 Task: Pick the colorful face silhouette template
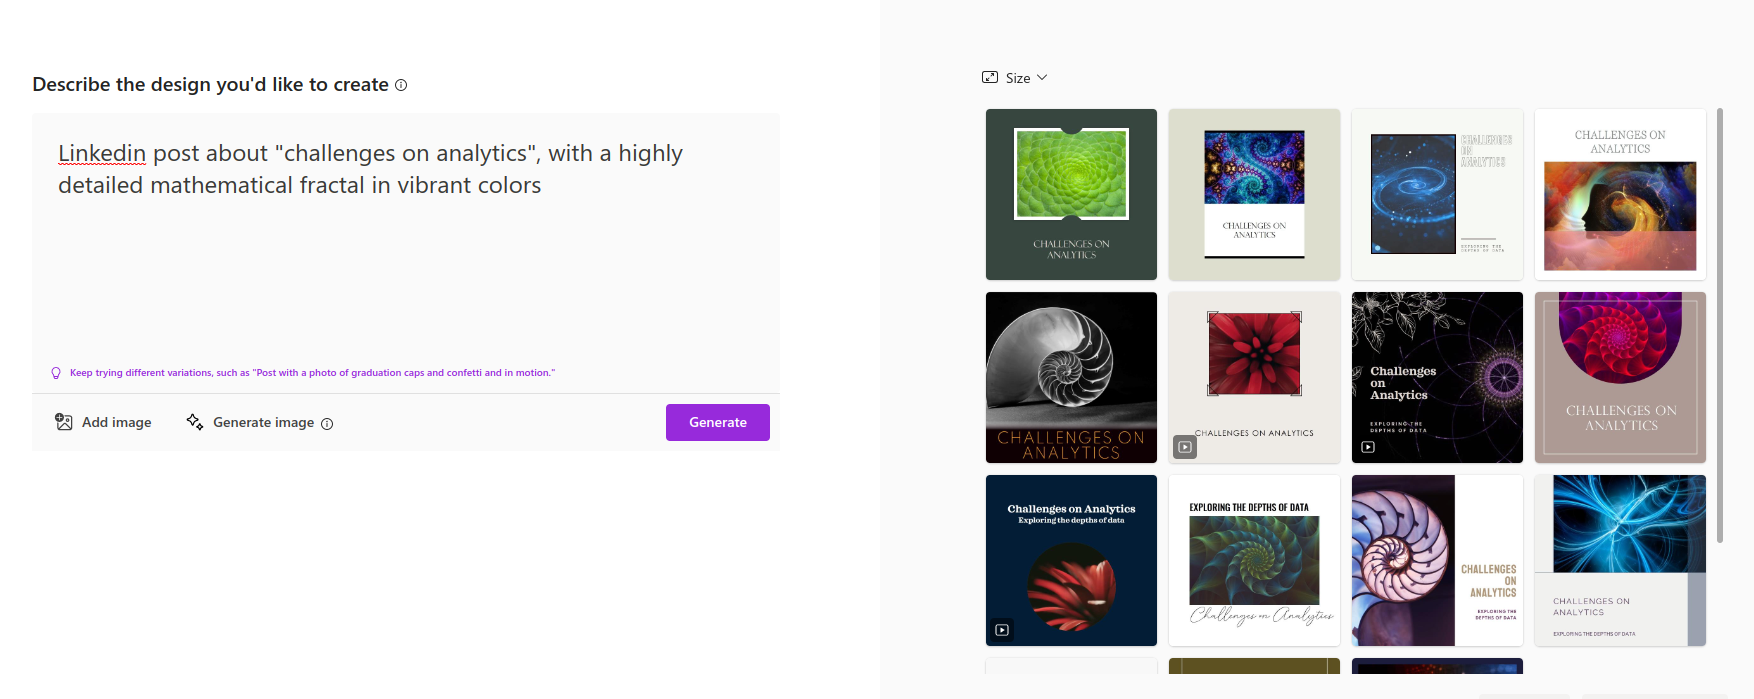point(1620,194)
